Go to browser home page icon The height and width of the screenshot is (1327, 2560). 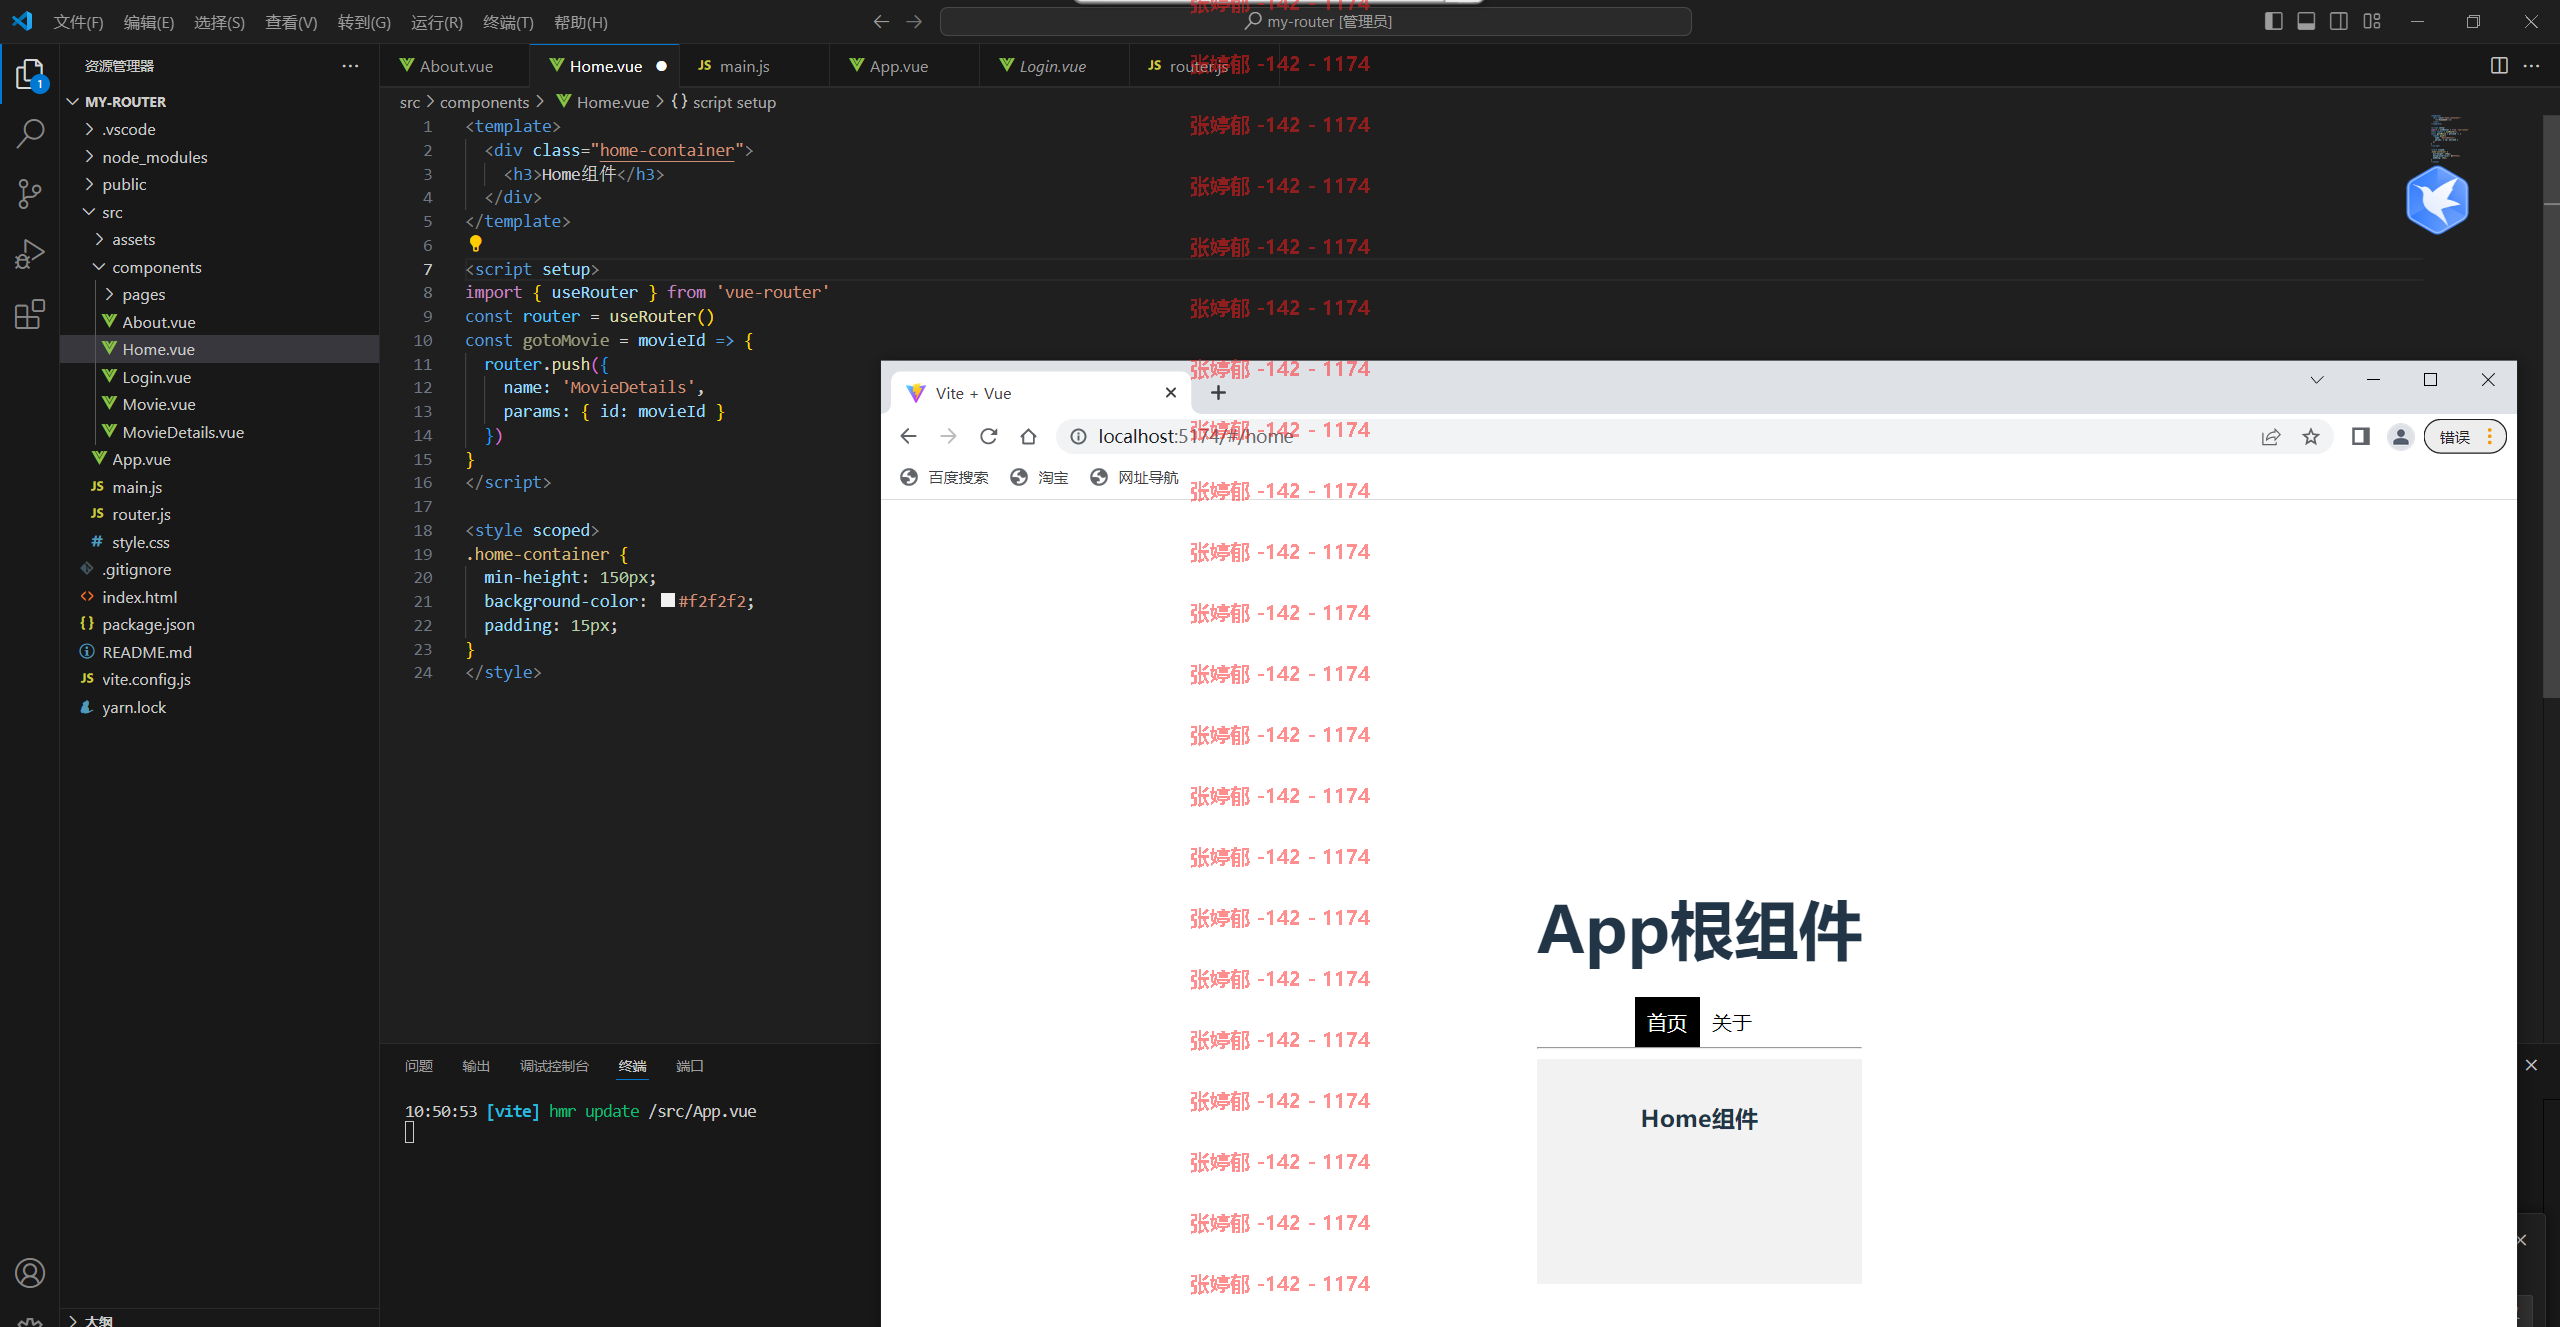pyautogui.click(x=1028, y=436)
